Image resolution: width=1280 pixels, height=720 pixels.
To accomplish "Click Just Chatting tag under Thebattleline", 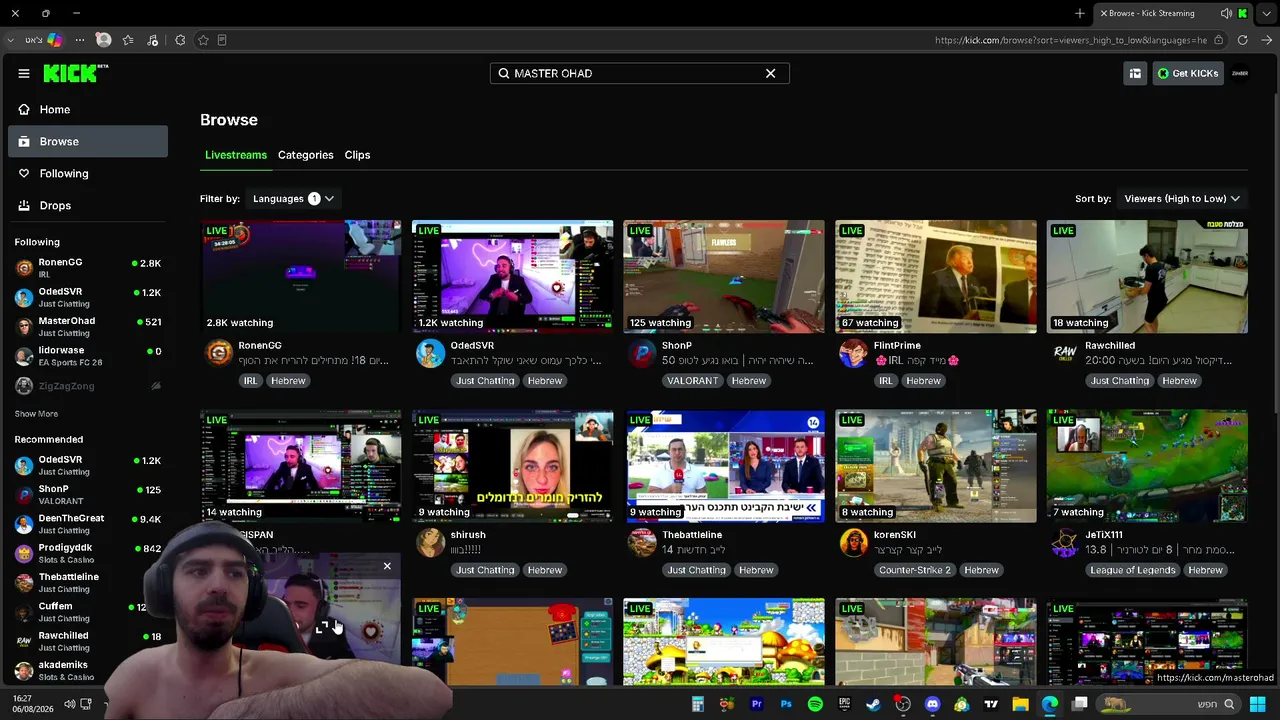I will pos(697,570).
